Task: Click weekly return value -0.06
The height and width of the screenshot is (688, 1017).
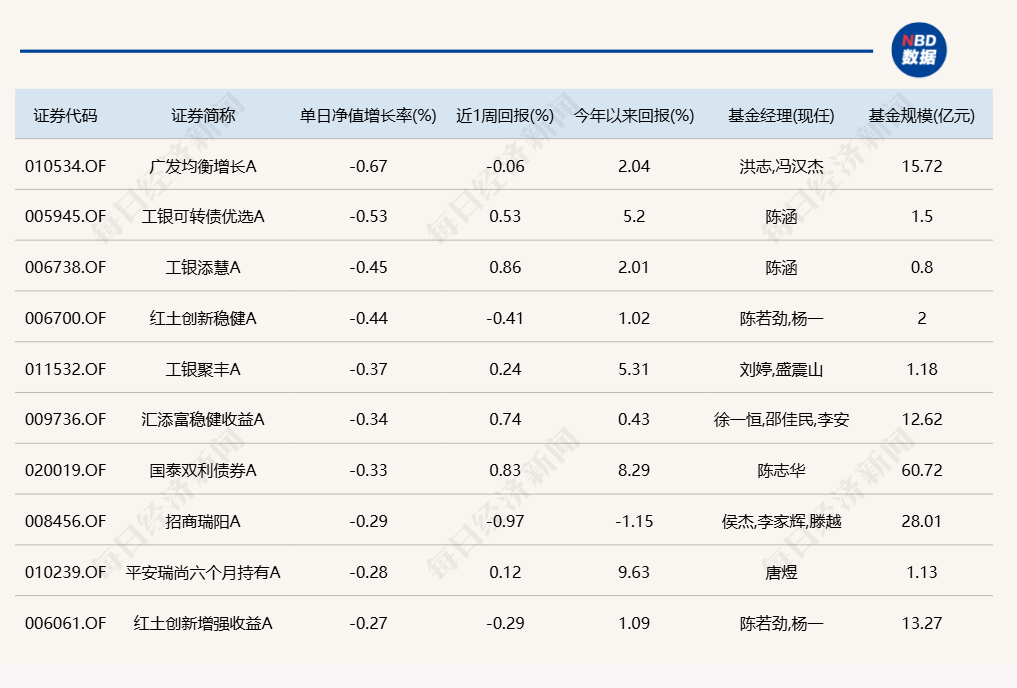Action: [x=505, y=166]
